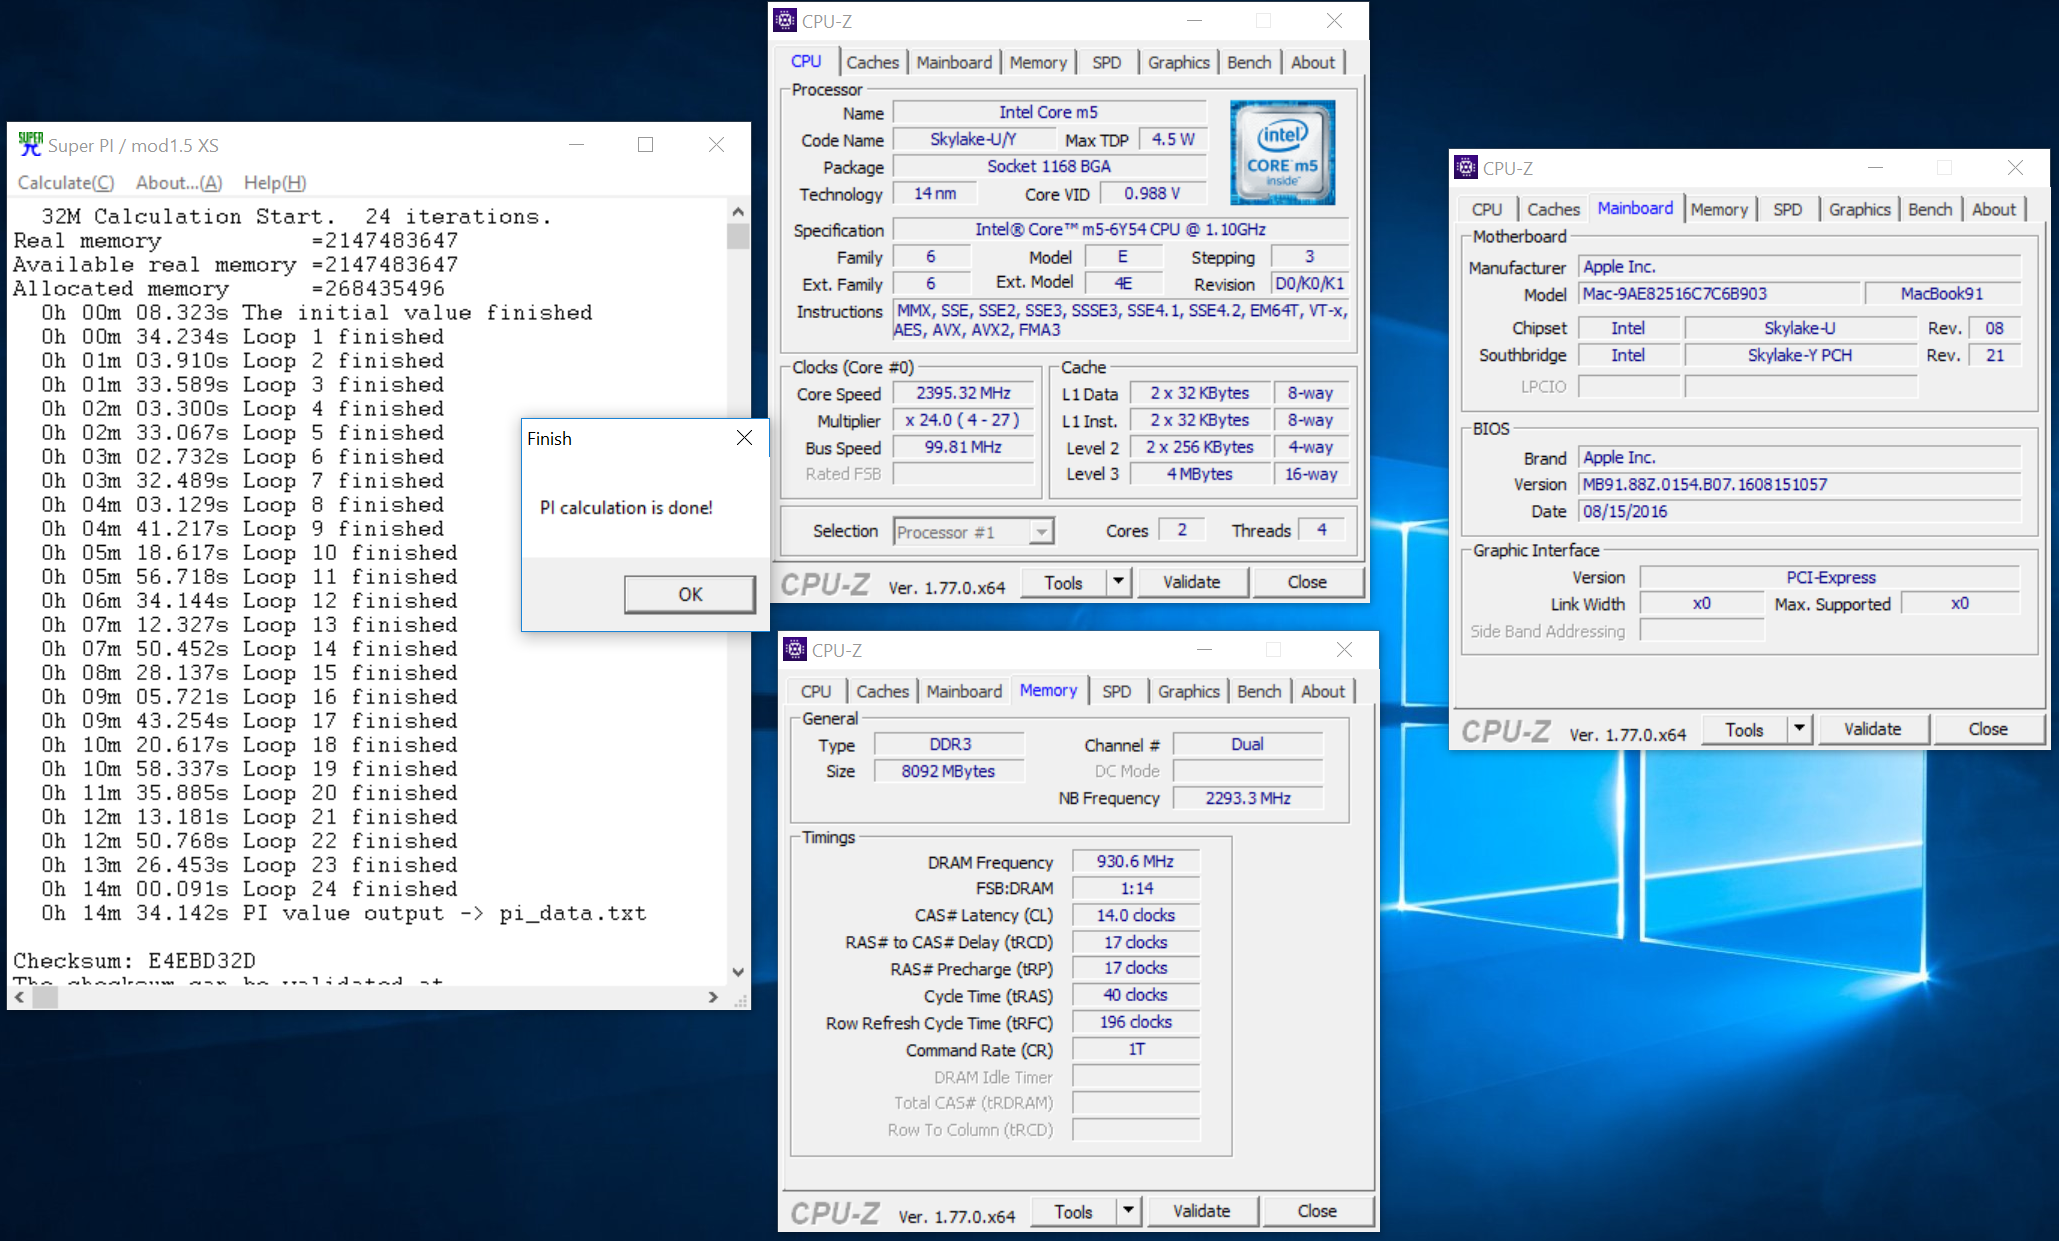Viewport: 2059px width, 1241px height.
Task: Open the Memory tab in the CPU window
Action: [x=1038, y=62]
